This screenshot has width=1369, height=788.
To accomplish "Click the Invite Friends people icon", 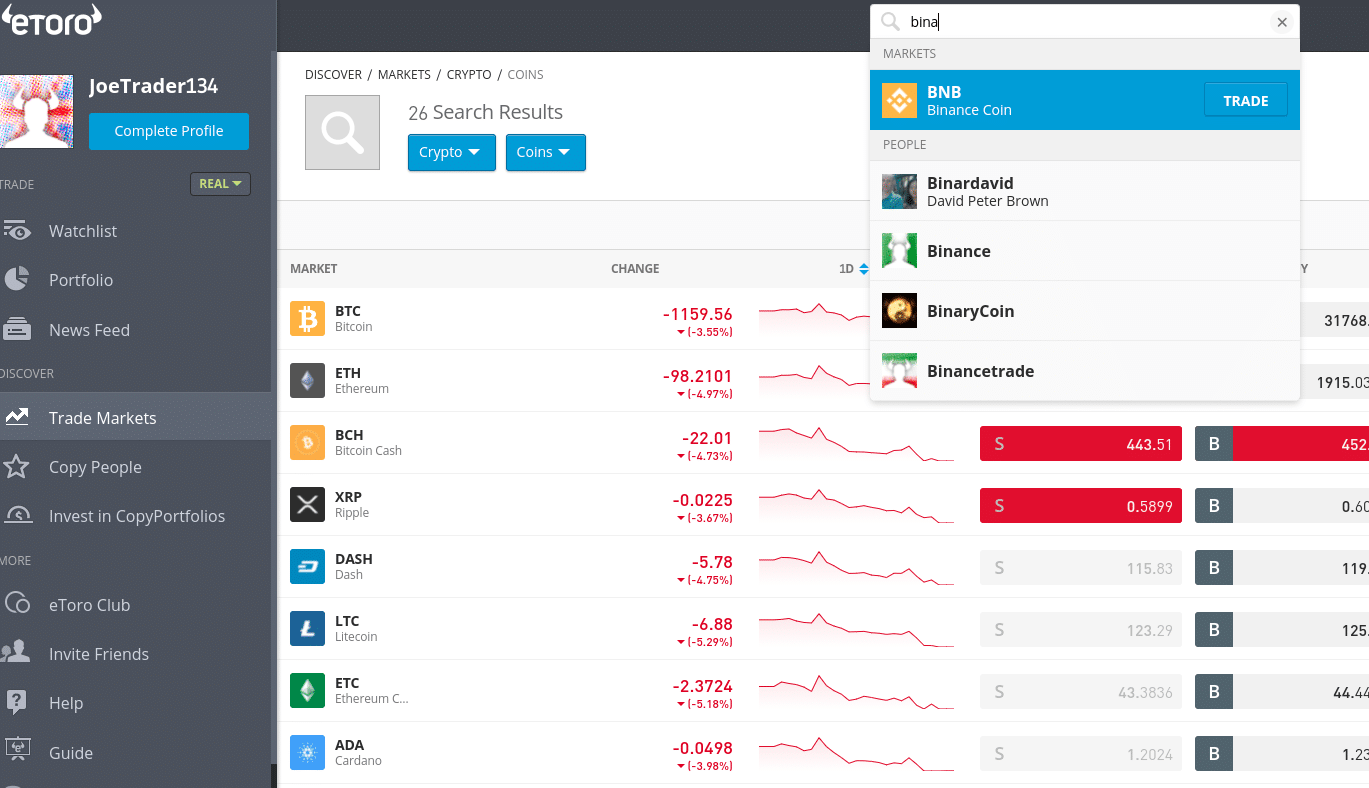I will [x=15, y=653].
